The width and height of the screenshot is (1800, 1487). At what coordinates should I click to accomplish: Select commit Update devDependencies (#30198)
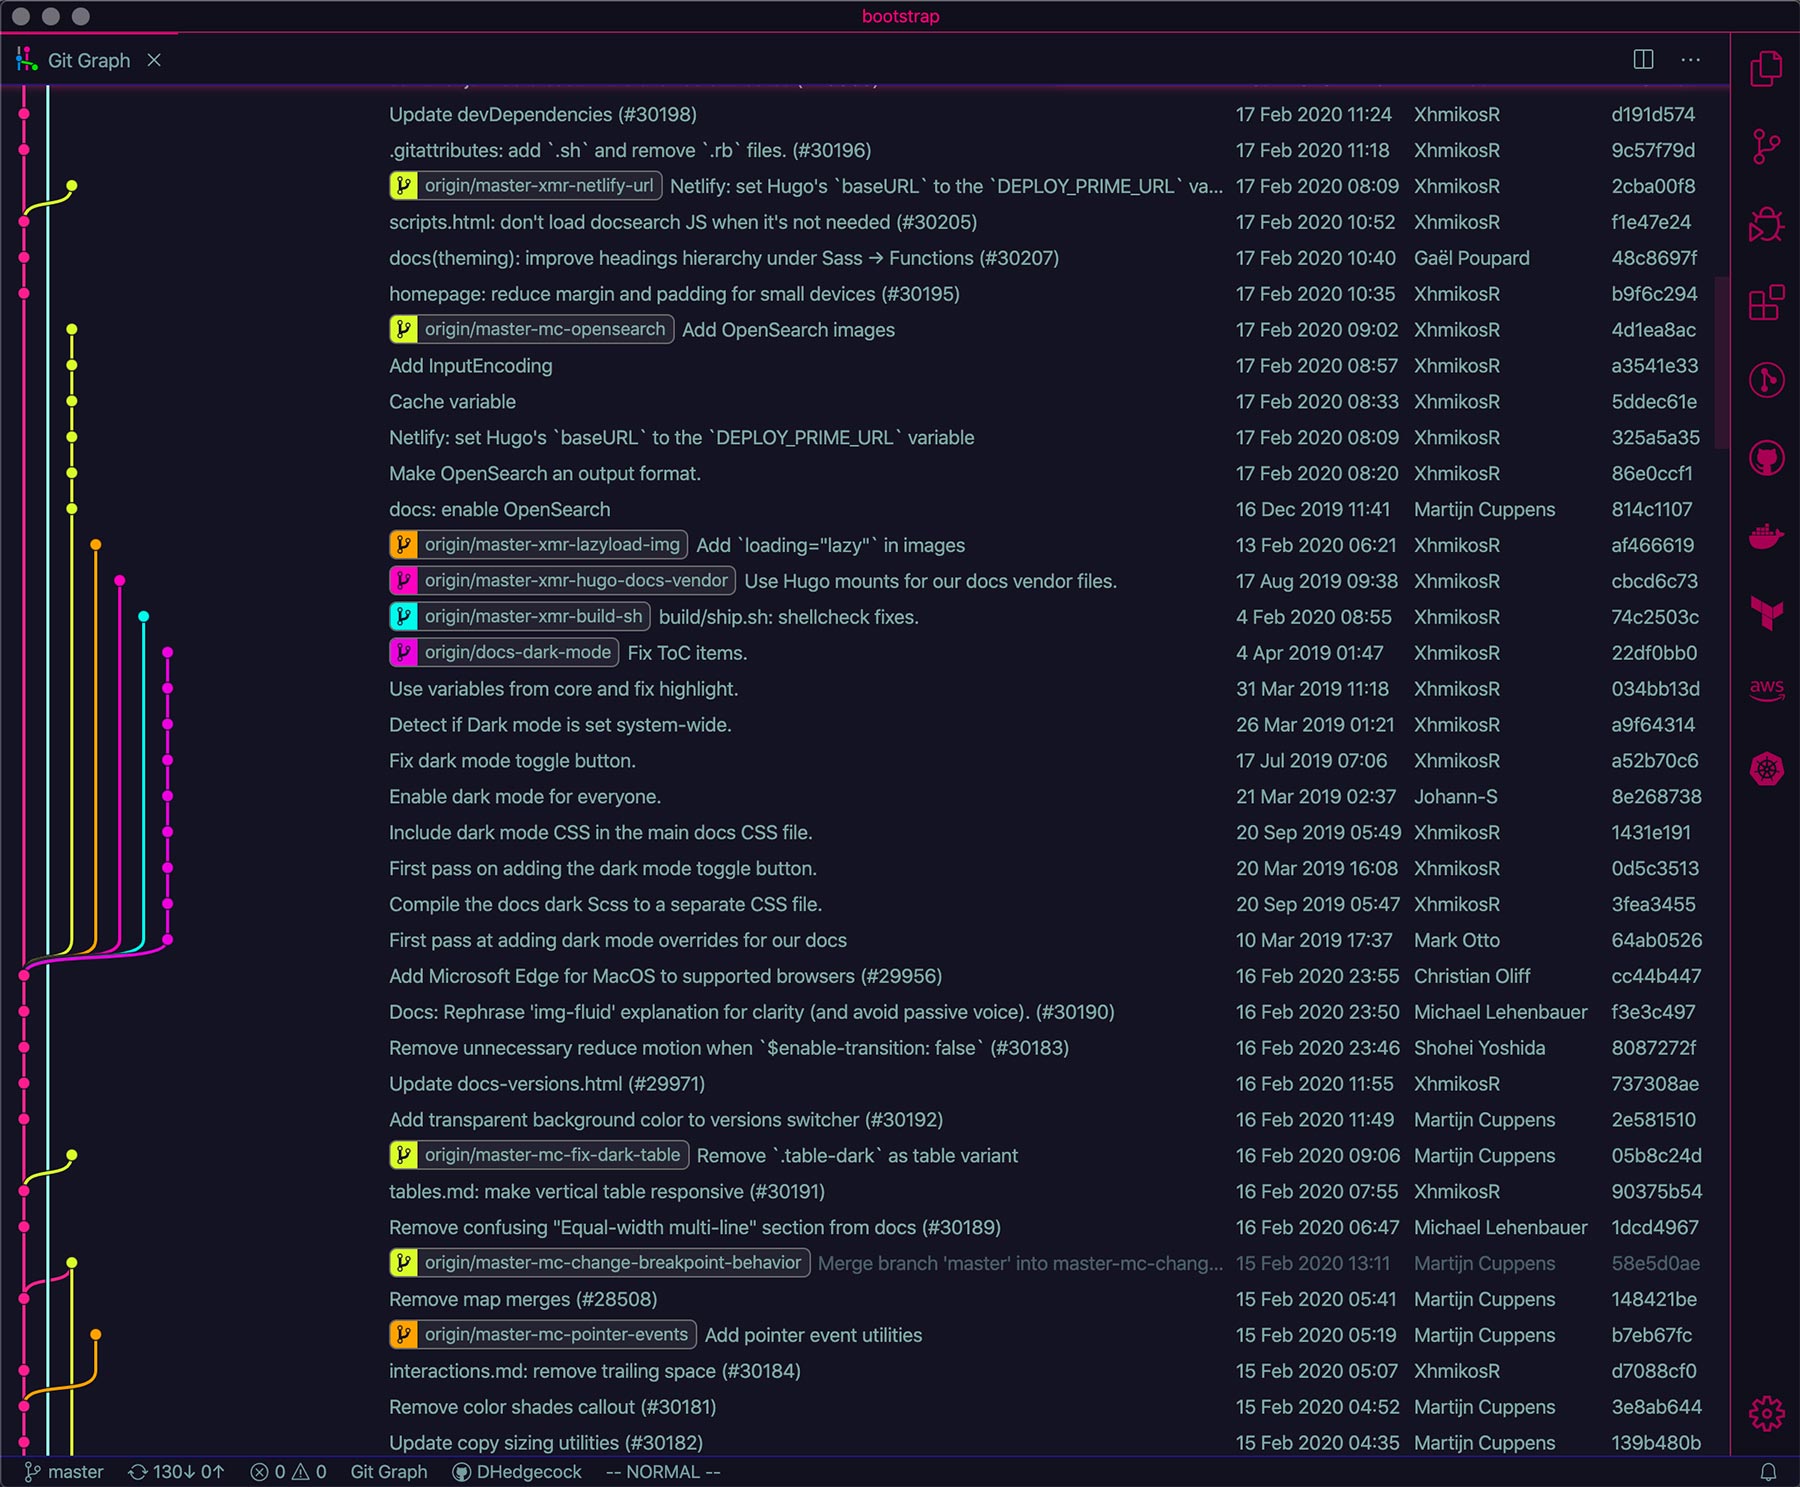[543, 114]
